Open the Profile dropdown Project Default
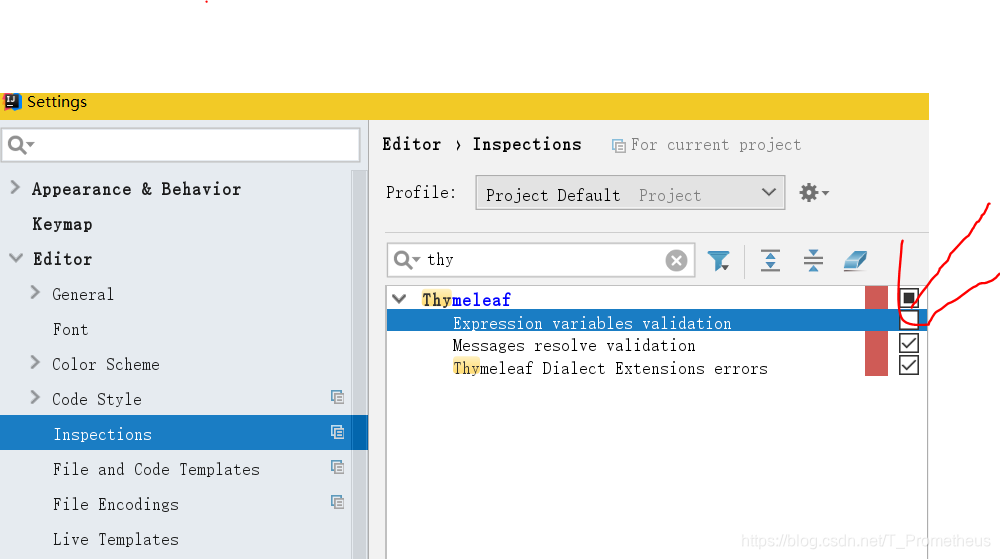Viewport: 1000px width, 559px height. [x=630, y=193]
